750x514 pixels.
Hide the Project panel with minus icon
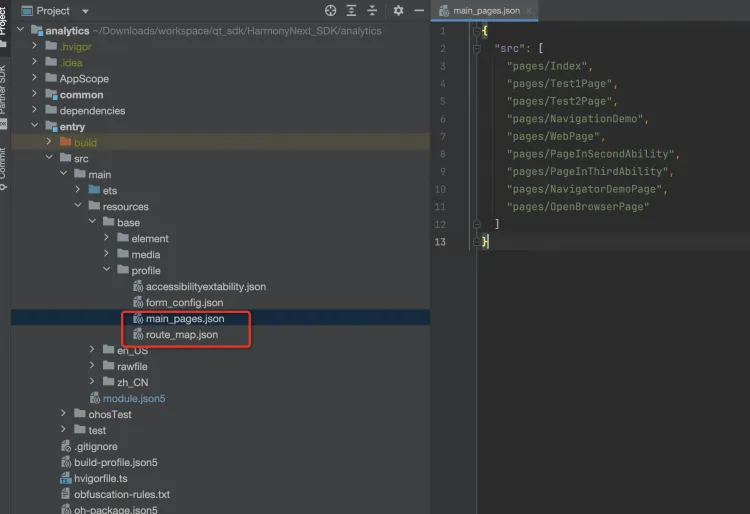(x=417, y=10)
